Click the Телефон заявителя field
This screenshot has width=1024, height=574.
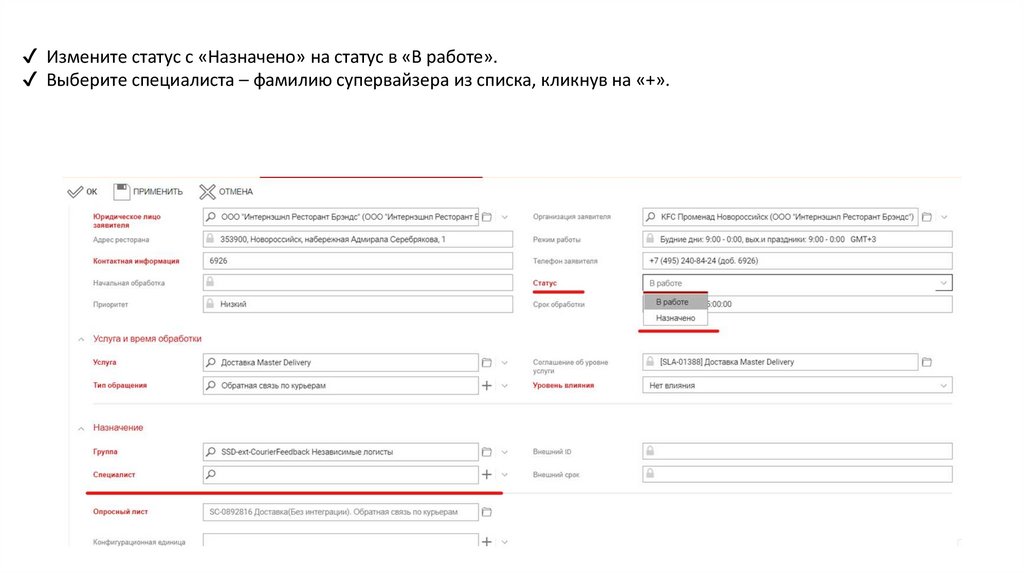pyautogui.click(x=797, y=261)
